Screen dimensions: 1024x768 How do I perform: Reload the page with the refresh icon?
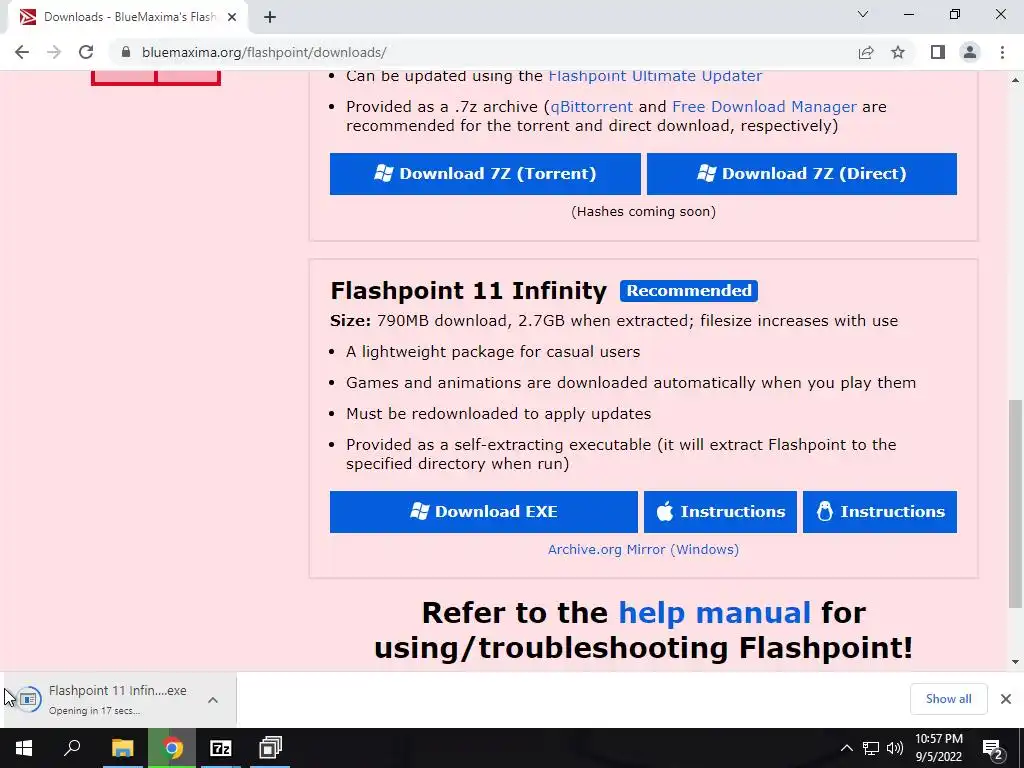(86, 52)
